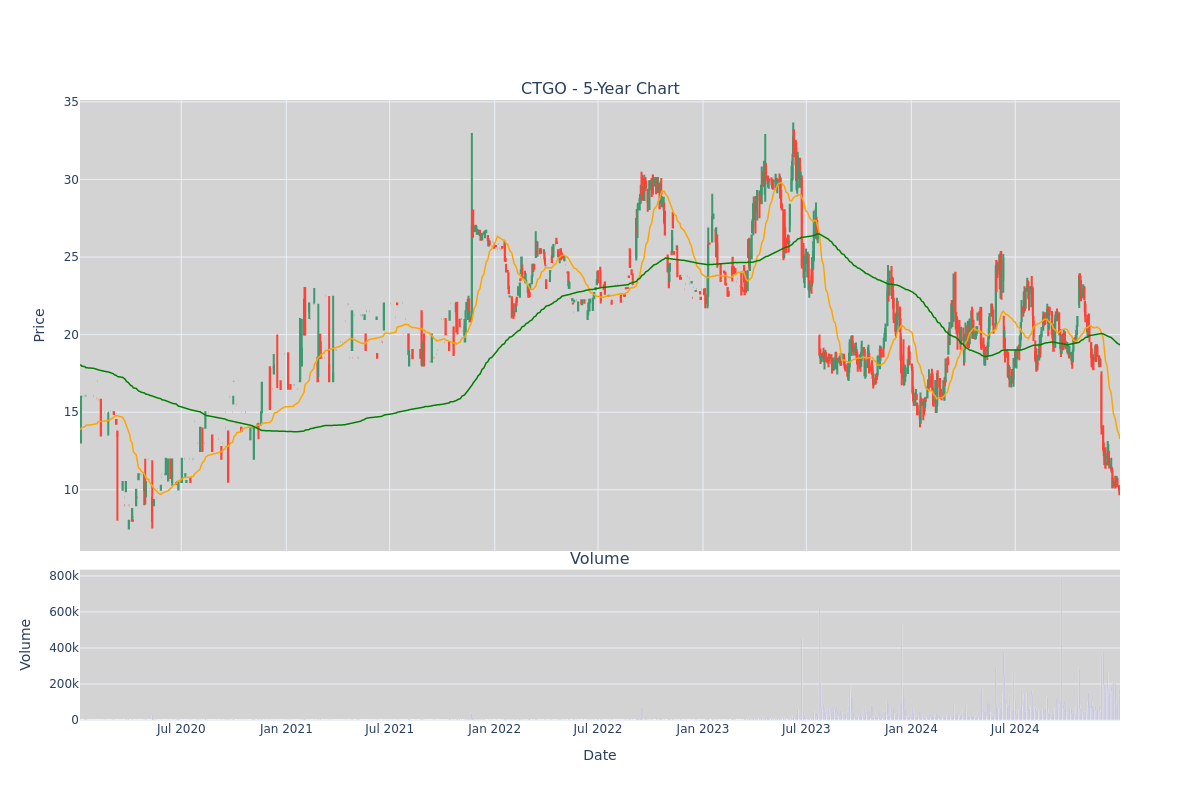Click the price axis value 25
This screenshot has height=800, width=1200.
pos(71,257)
